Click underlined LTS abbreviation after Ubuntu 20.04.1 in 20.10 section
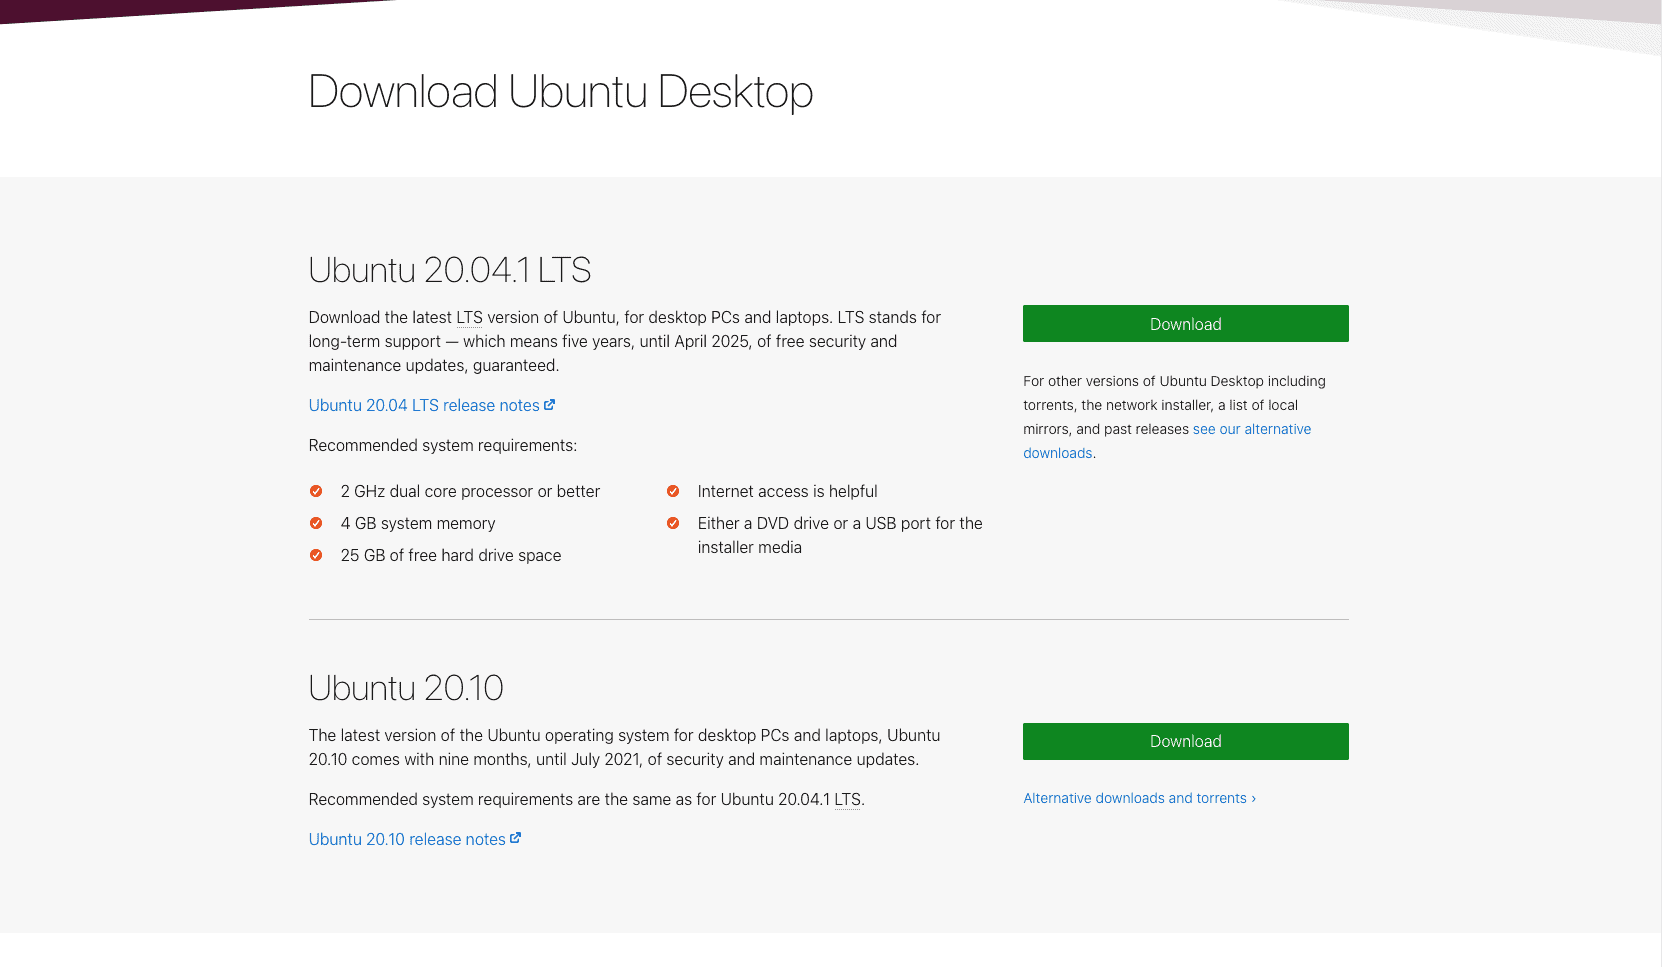Image resolution: width=1662 pixels, height=967 pixels. 847,799
